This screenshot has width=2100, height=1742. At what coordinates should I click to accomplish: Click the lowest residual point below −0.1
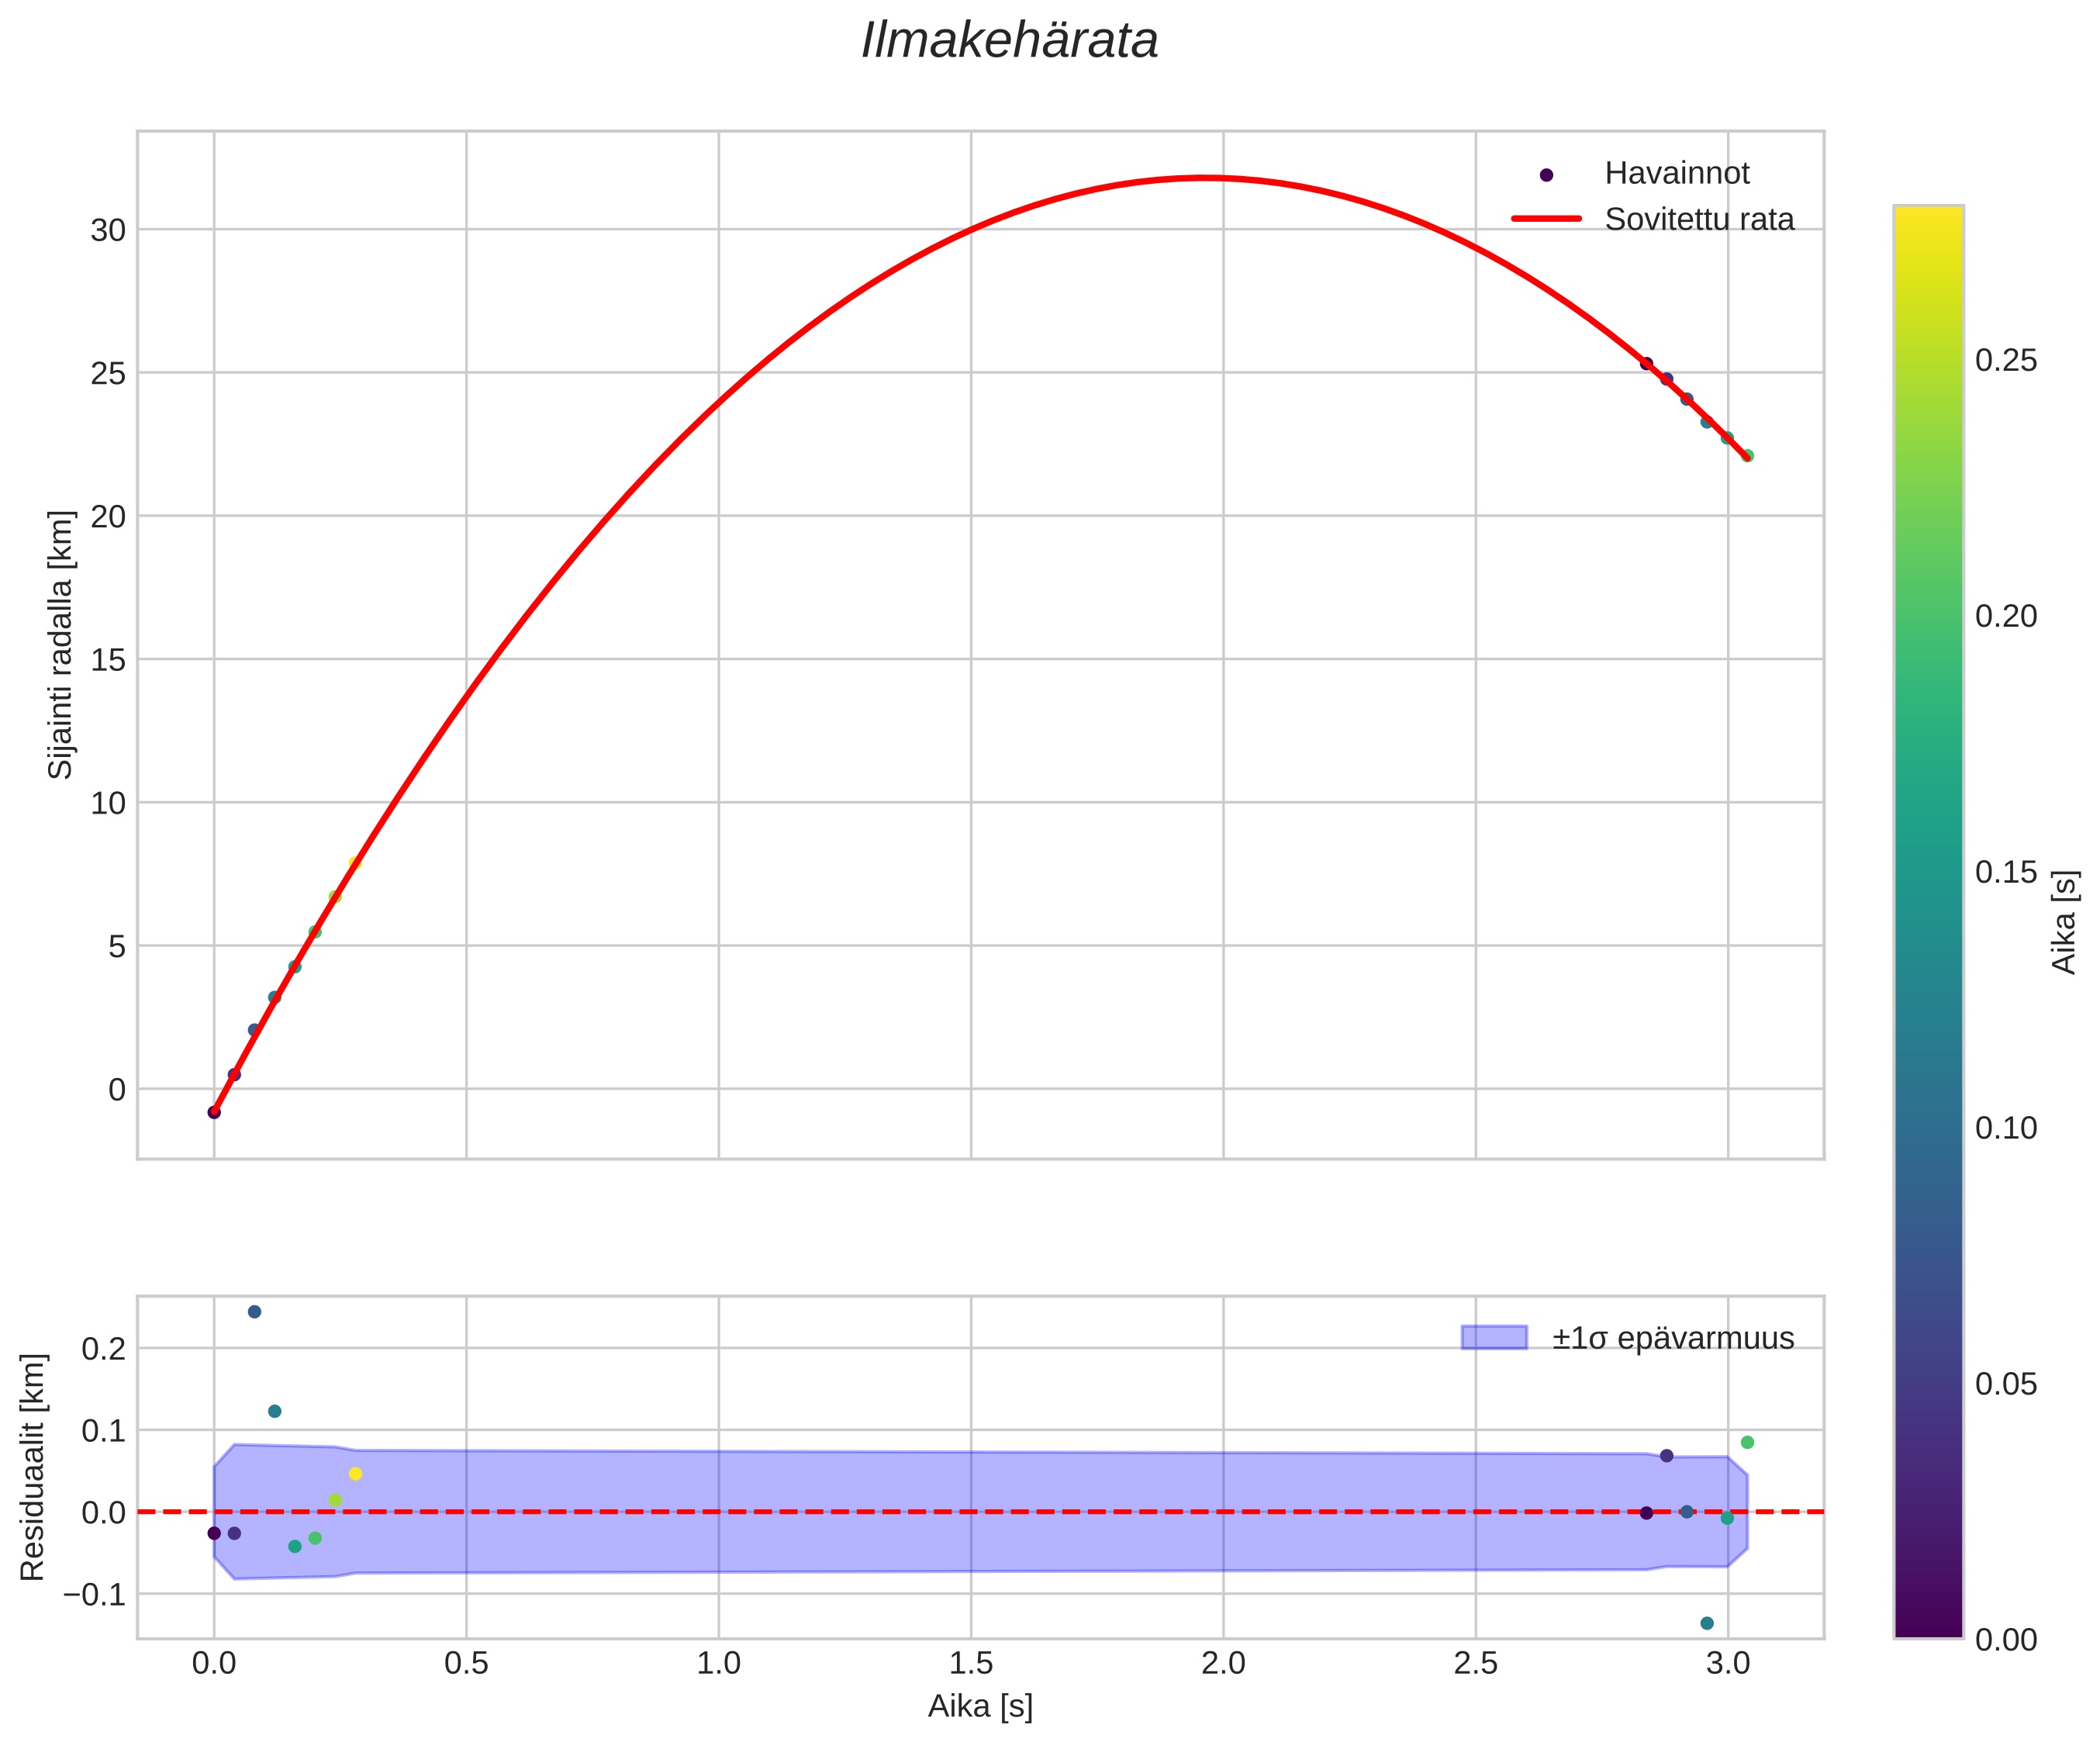click(x=1707, y=1623)
